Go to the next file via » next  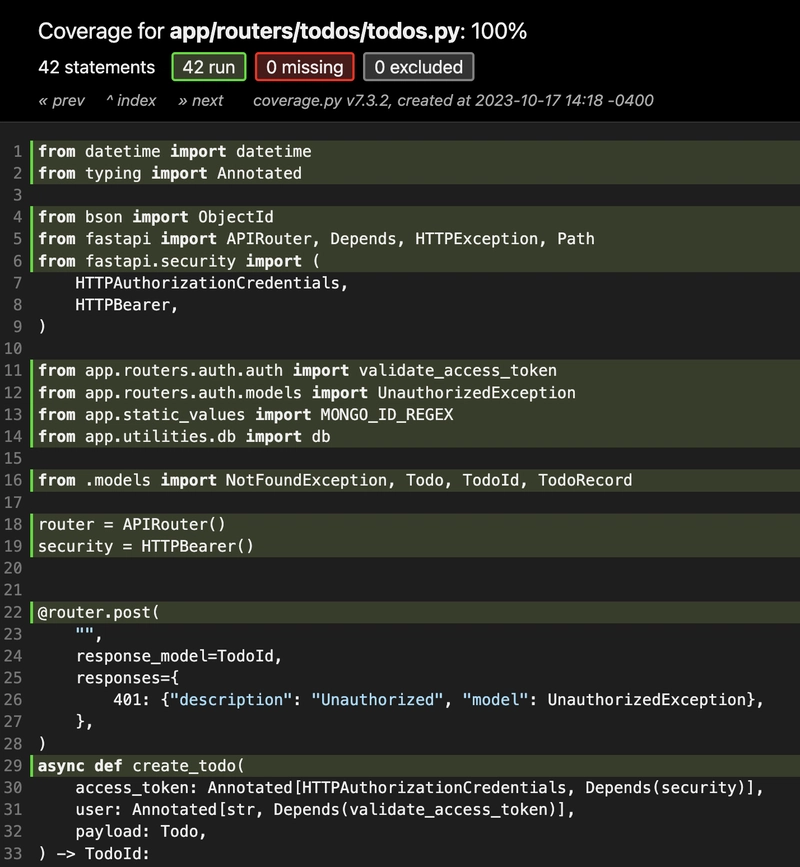pos(200,101)
